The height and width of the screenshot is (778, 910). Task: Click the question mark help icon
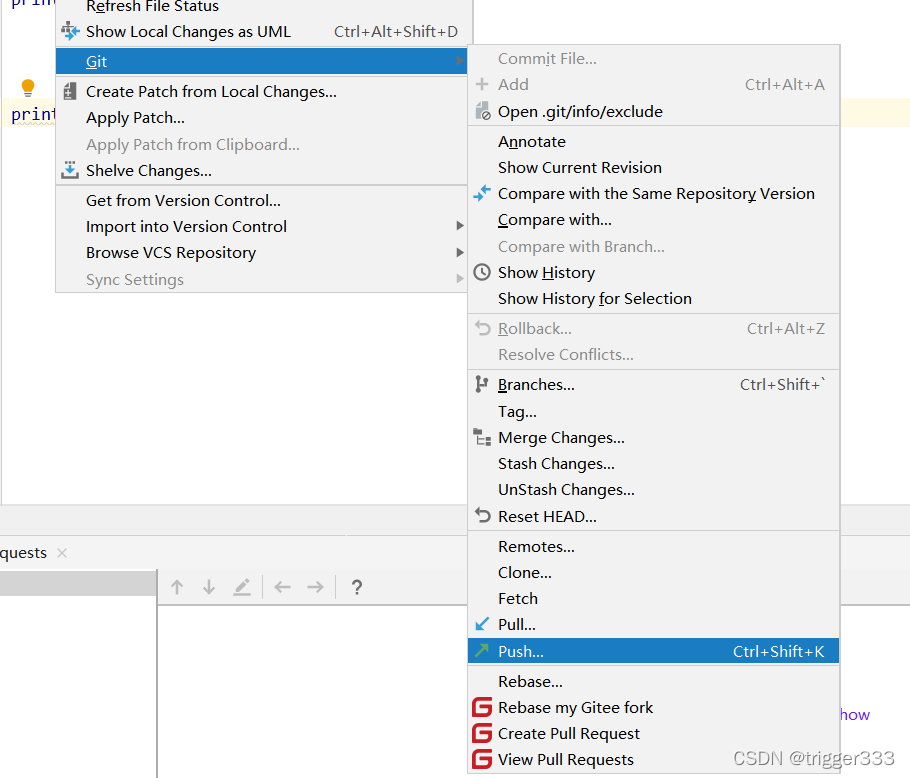point(357,588)
